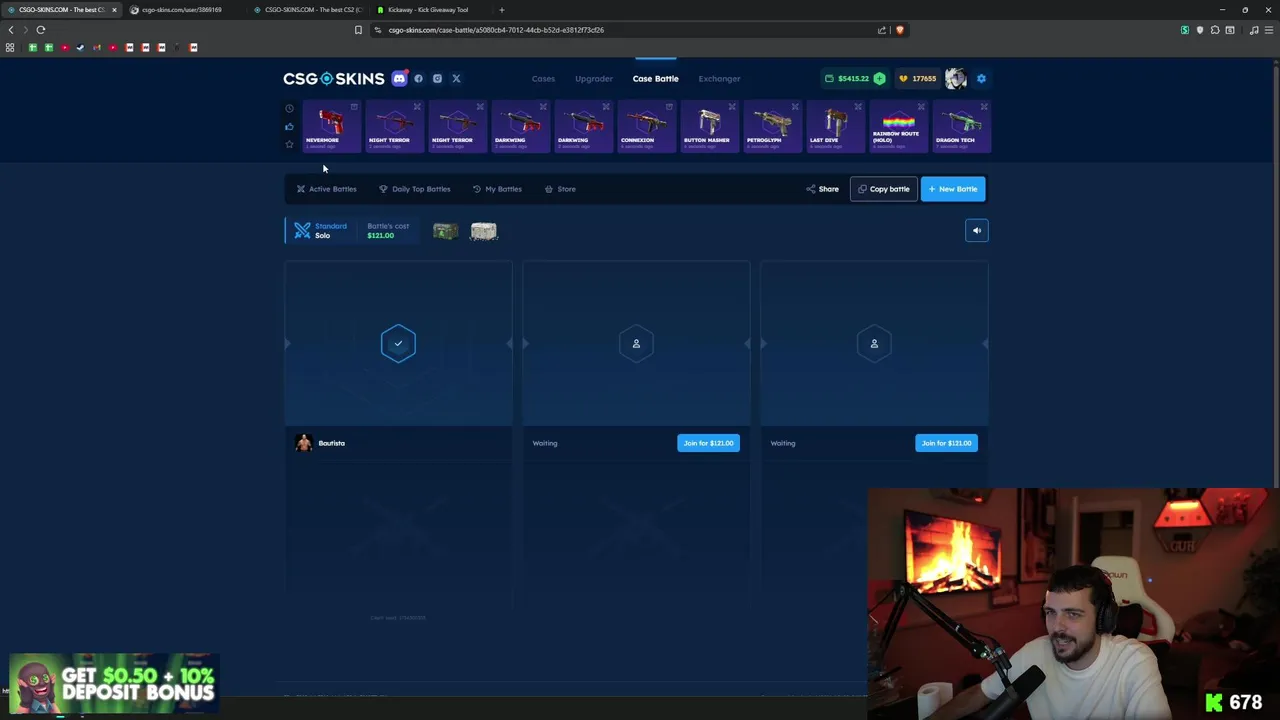Open the Button Masher drop card
Viewport: 1280px width, 720px height.
709,127
